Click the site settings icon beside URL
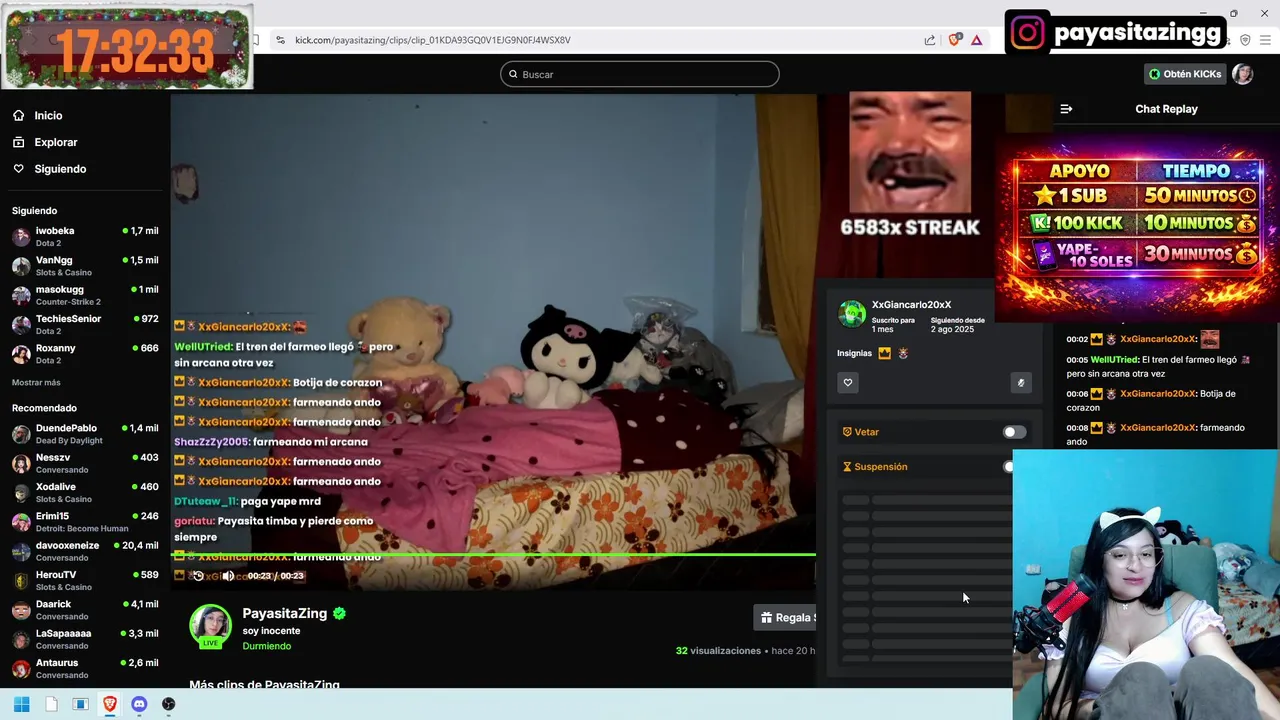 tap(280, 40)
